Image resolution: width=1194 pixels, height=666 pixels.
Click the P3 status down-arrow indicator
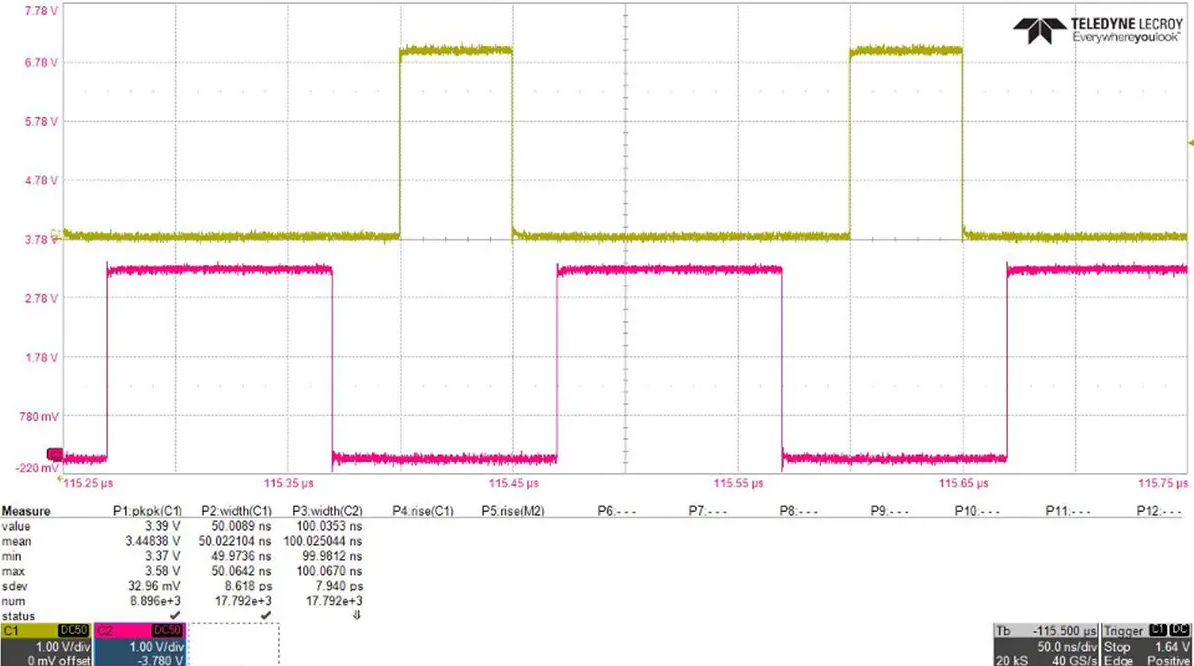[357, 615]
